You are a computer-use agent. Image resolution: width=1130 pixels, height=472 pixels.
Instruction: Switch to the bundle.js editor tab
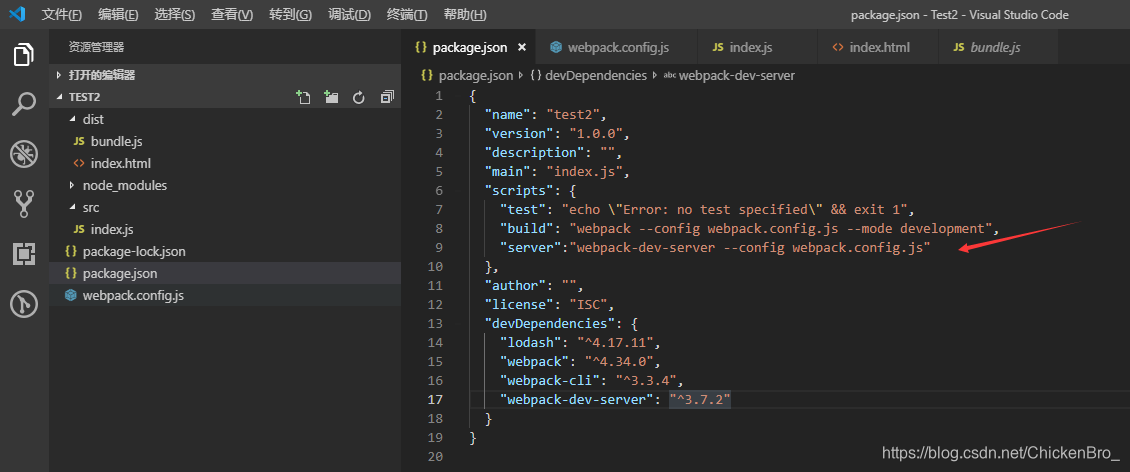coord(998,48)
